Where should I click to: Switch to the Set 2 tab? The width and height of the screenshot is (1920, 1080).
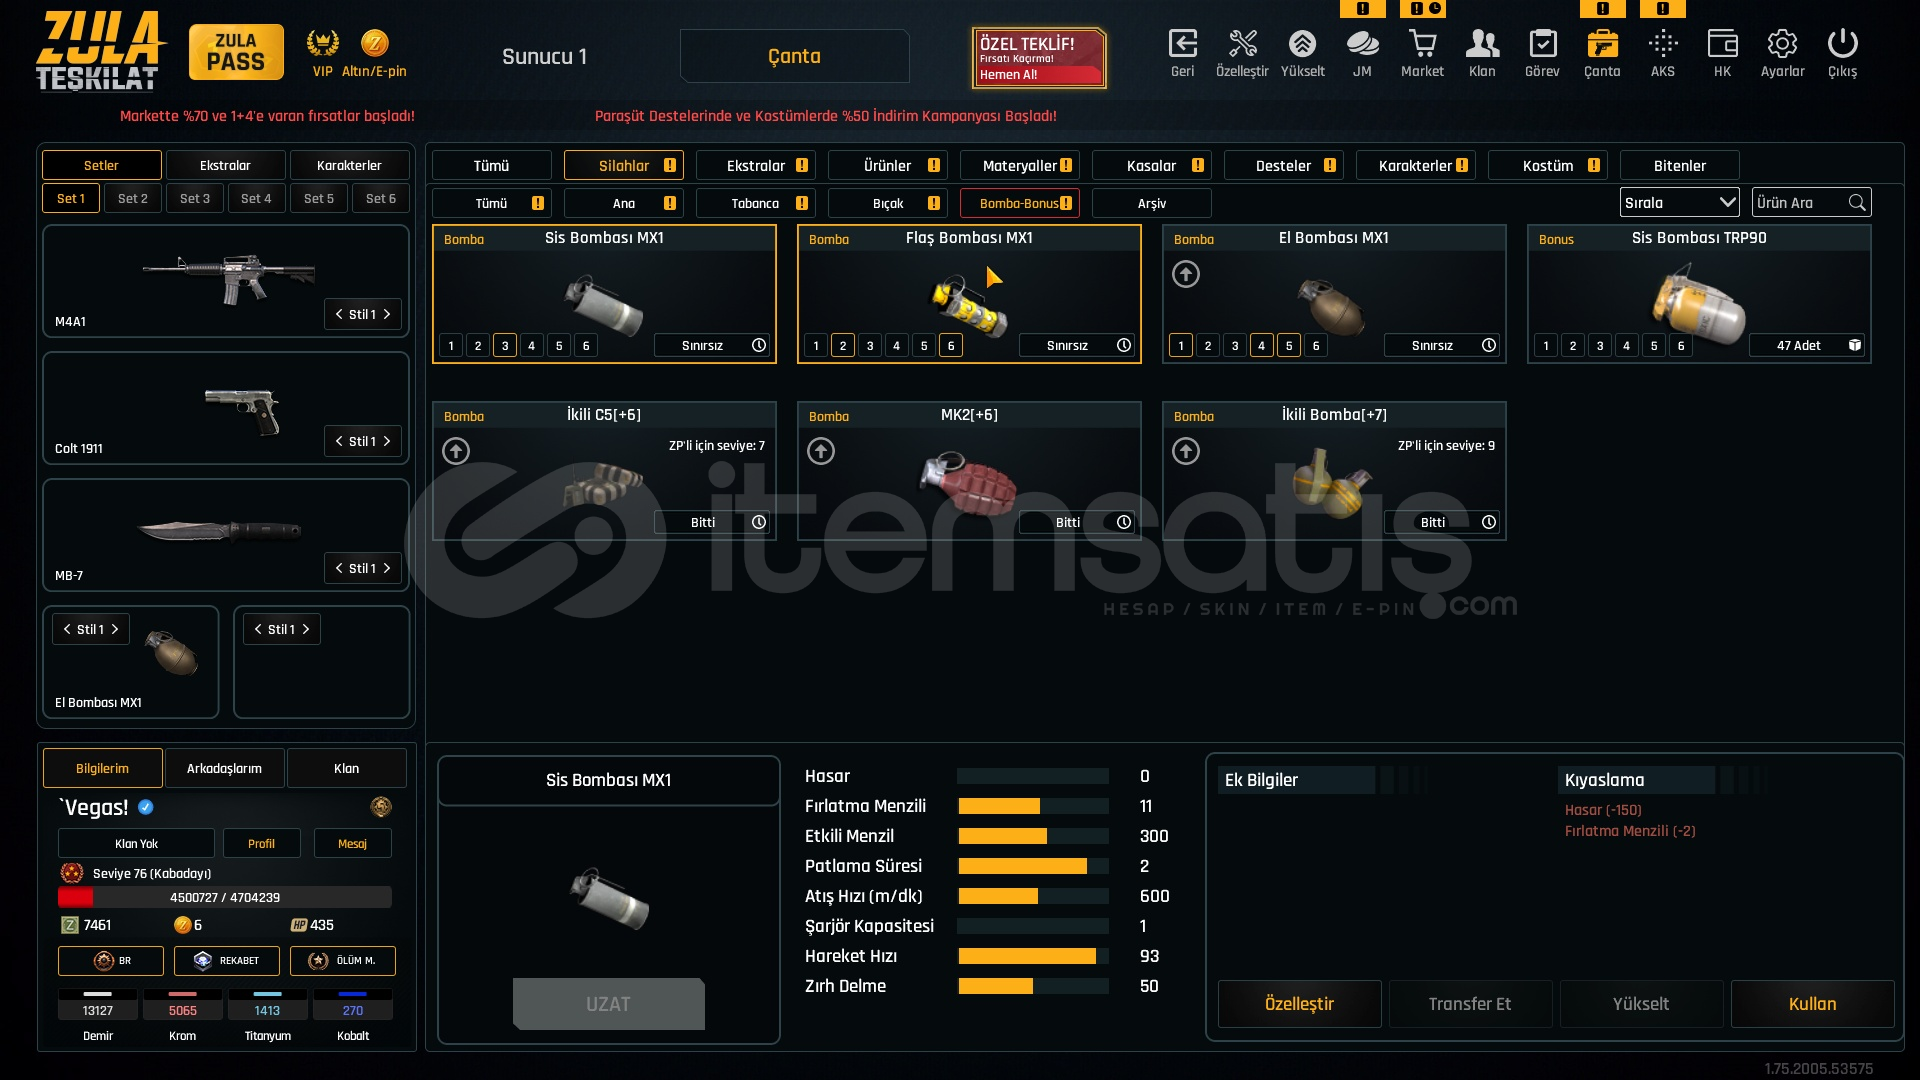[133, 198]
